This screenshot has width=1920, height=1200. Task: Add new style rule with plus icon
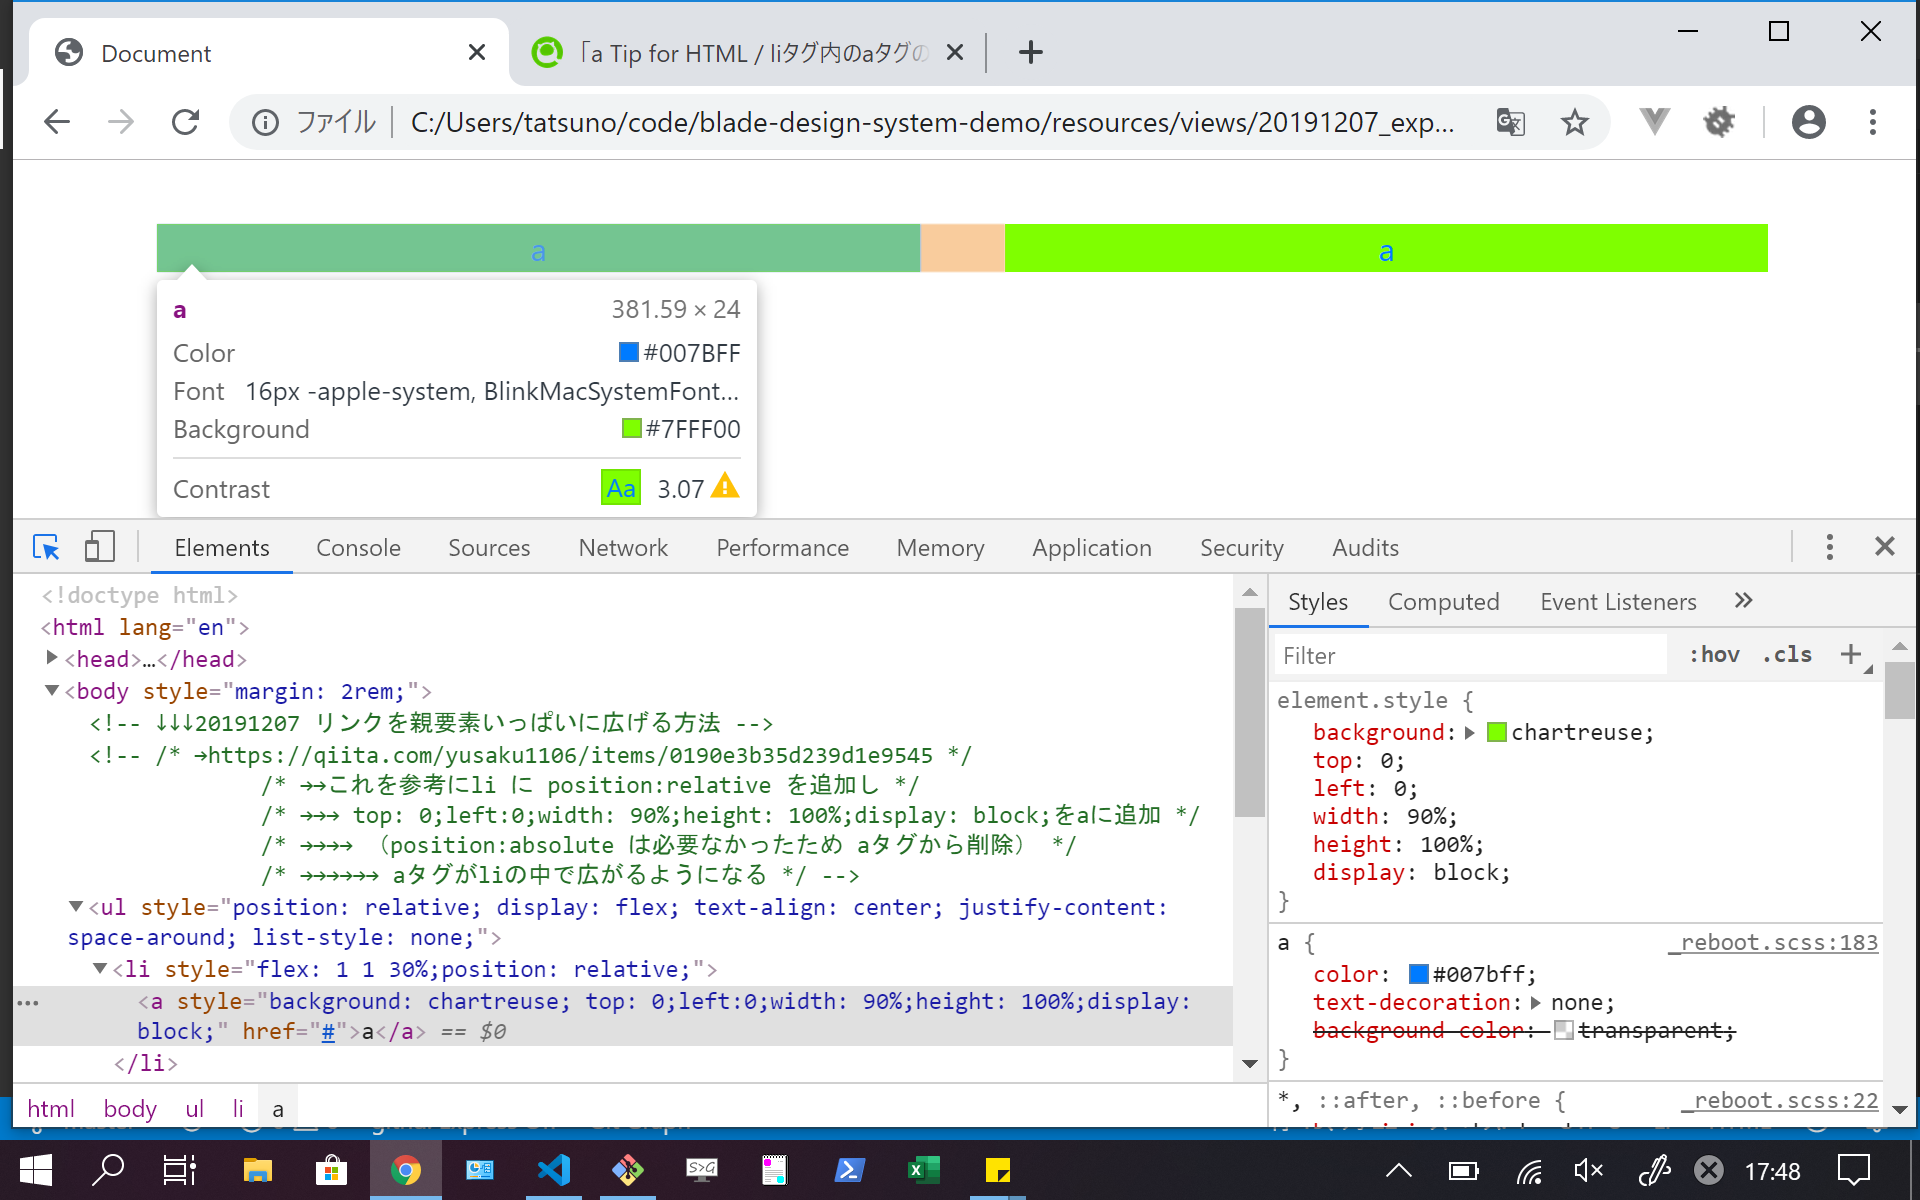(1851, 654)
